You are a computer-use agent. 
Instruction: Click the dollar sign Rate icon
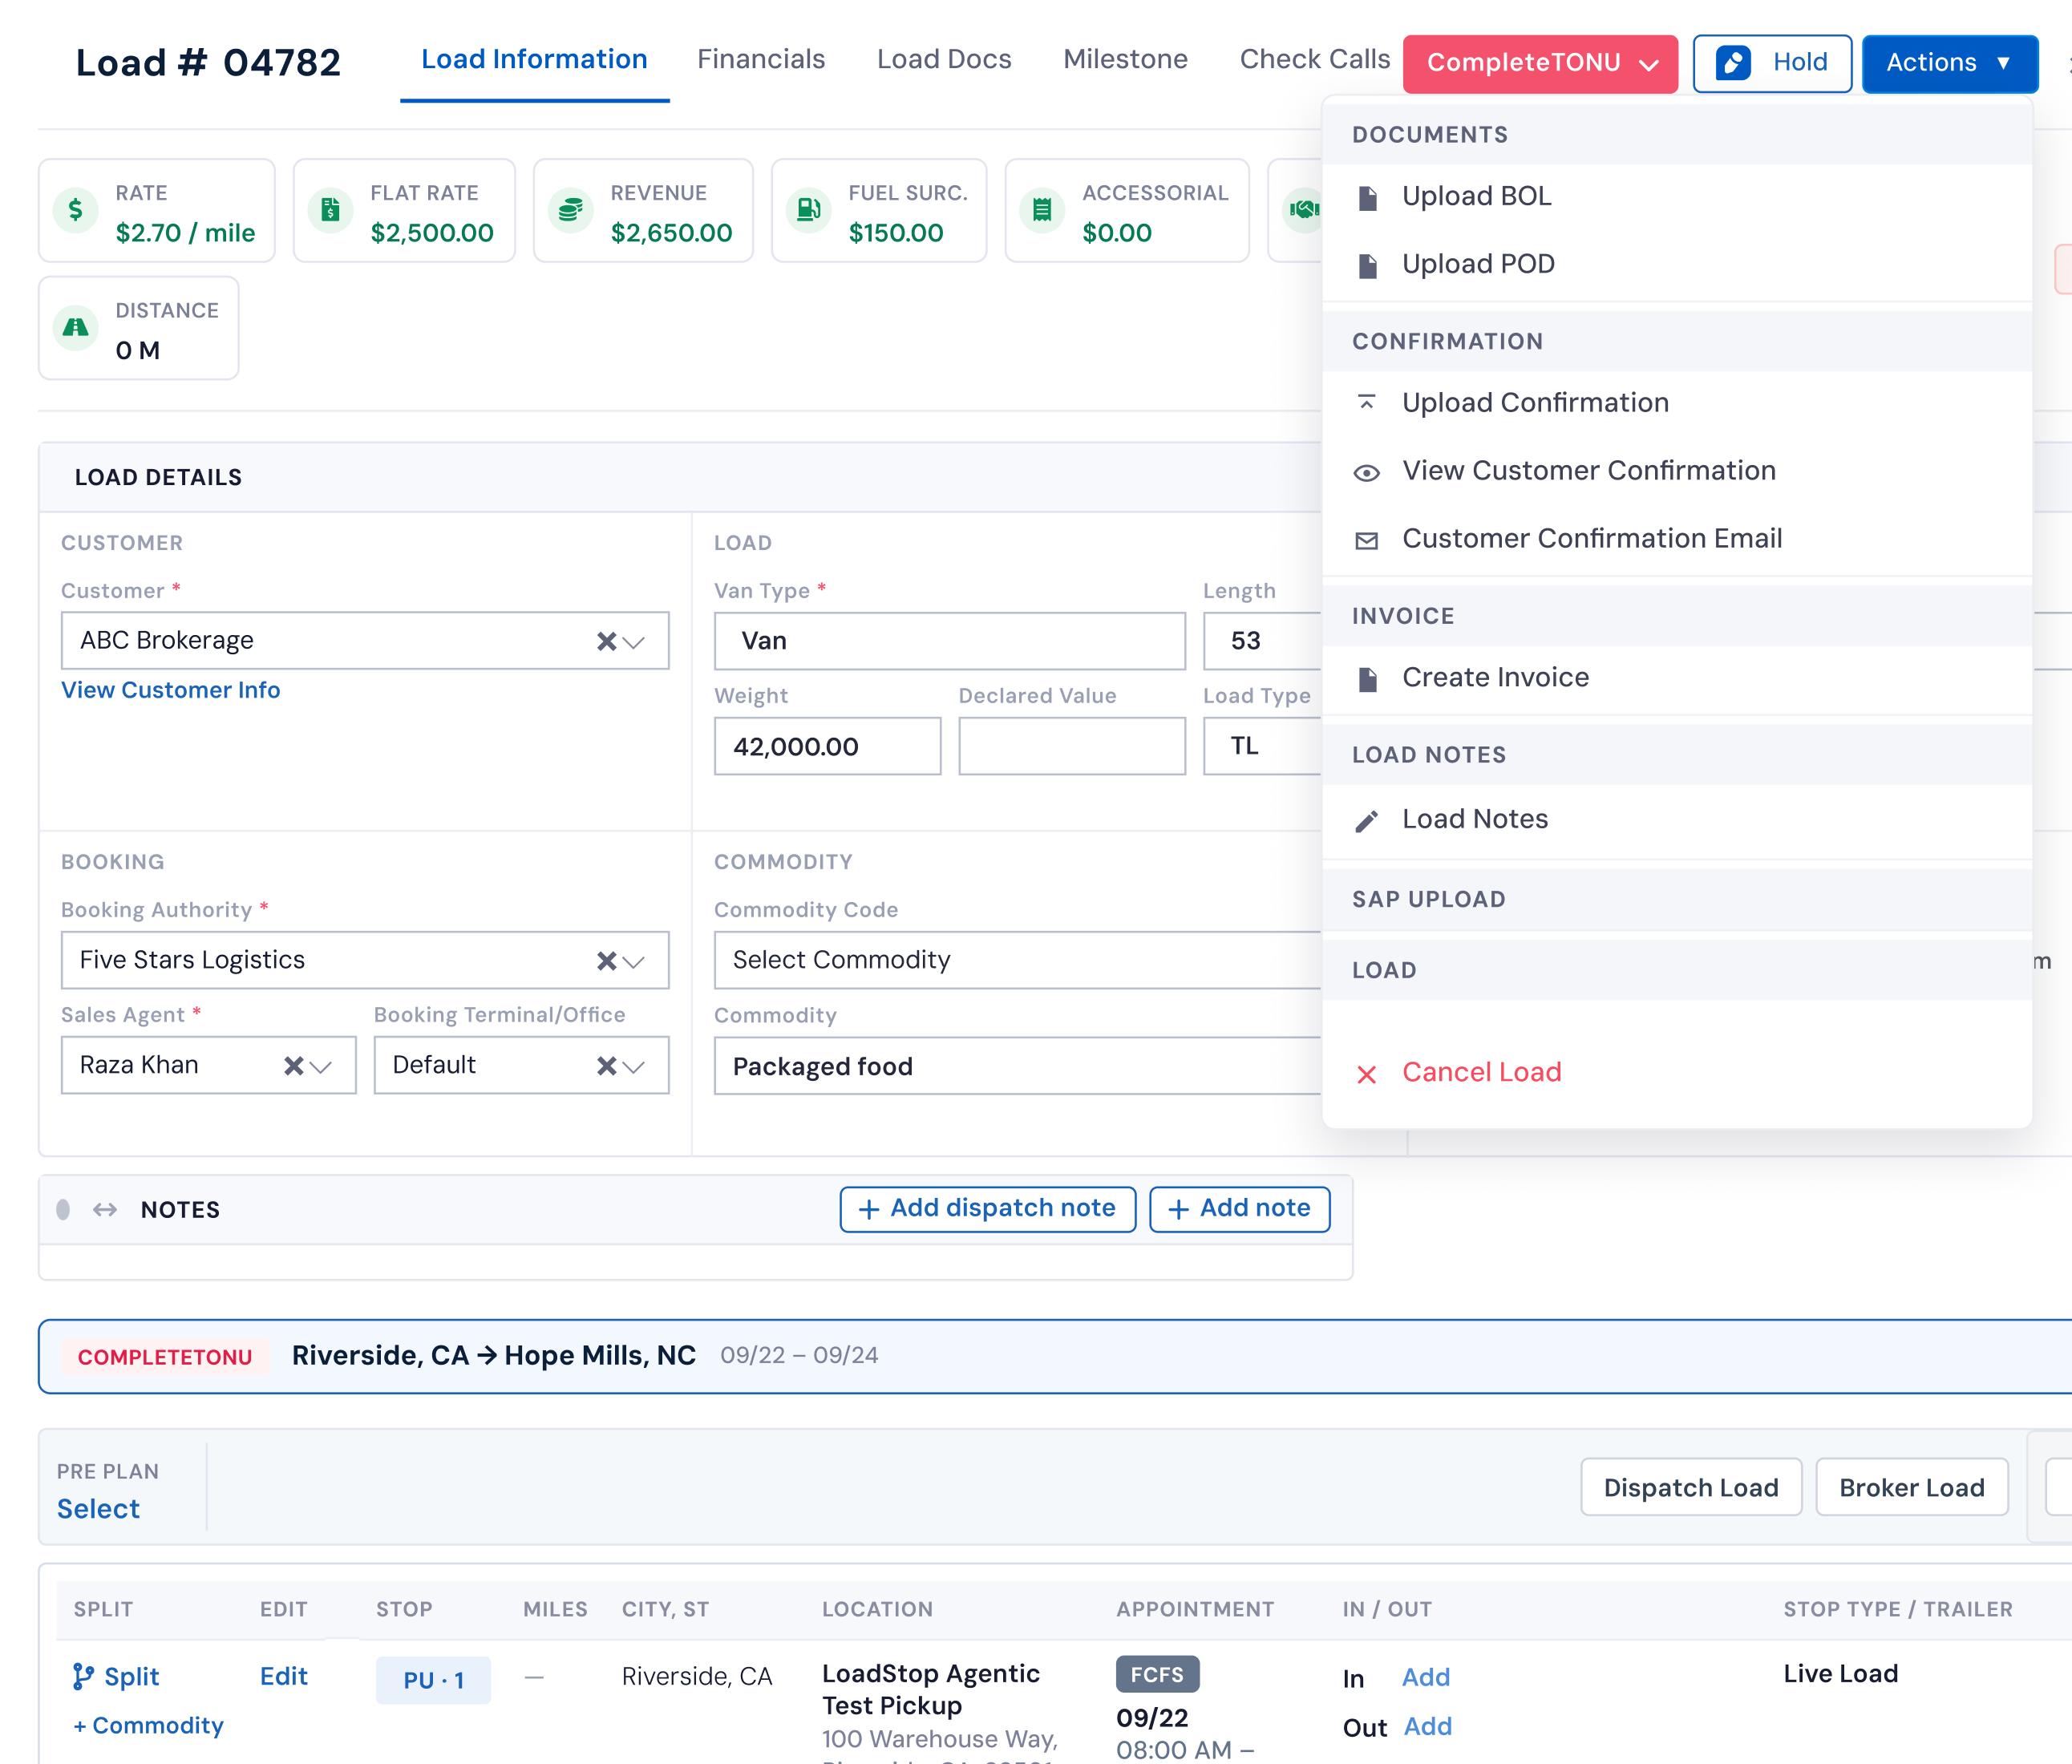76,210
